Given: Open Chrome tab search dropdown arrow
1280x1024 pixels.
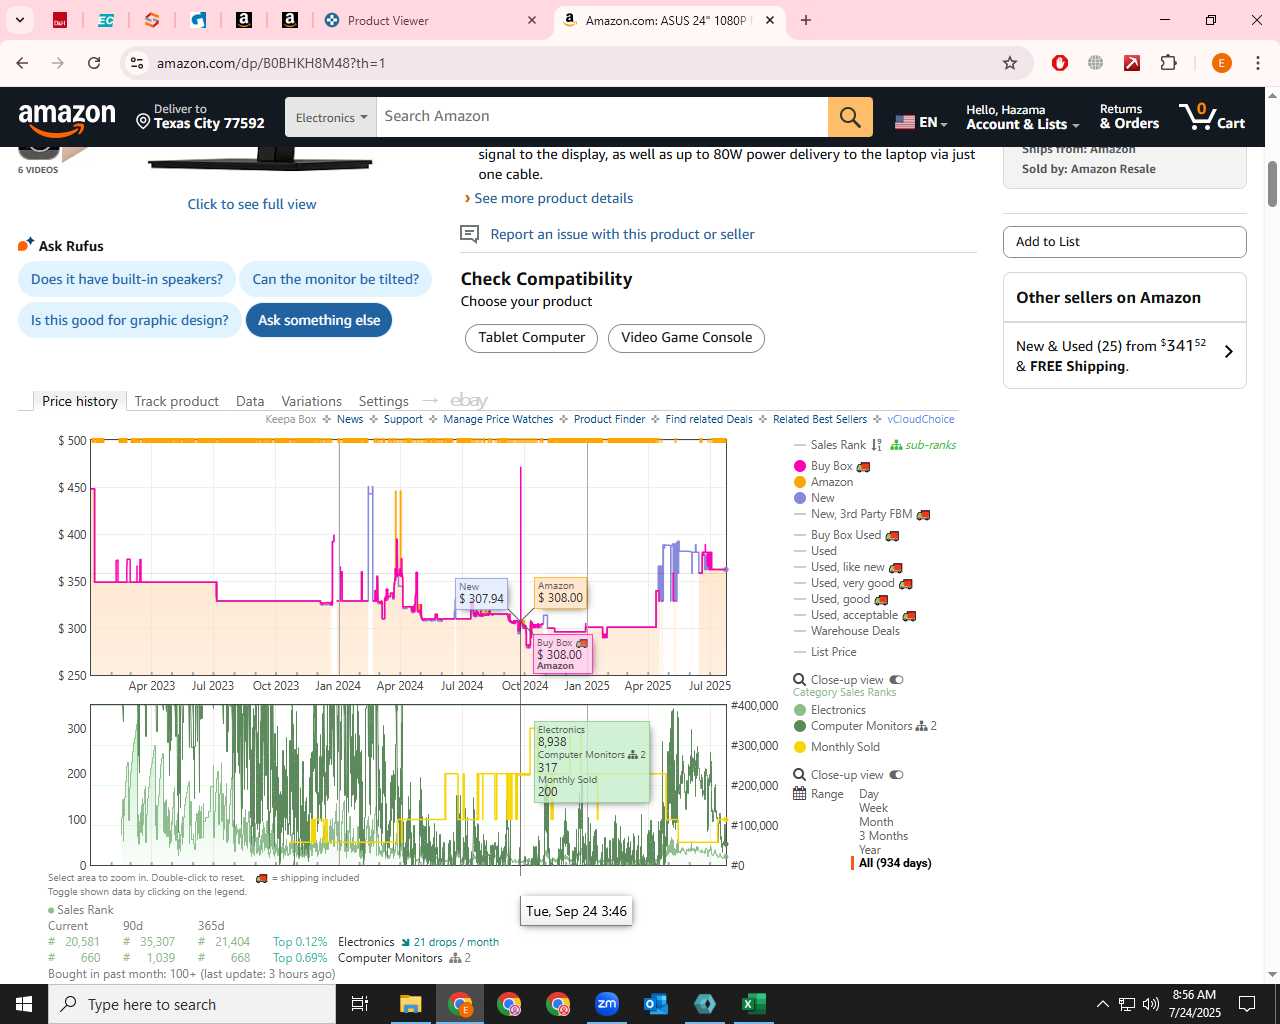Looking at the screenshot, I should tap(19, 20).
